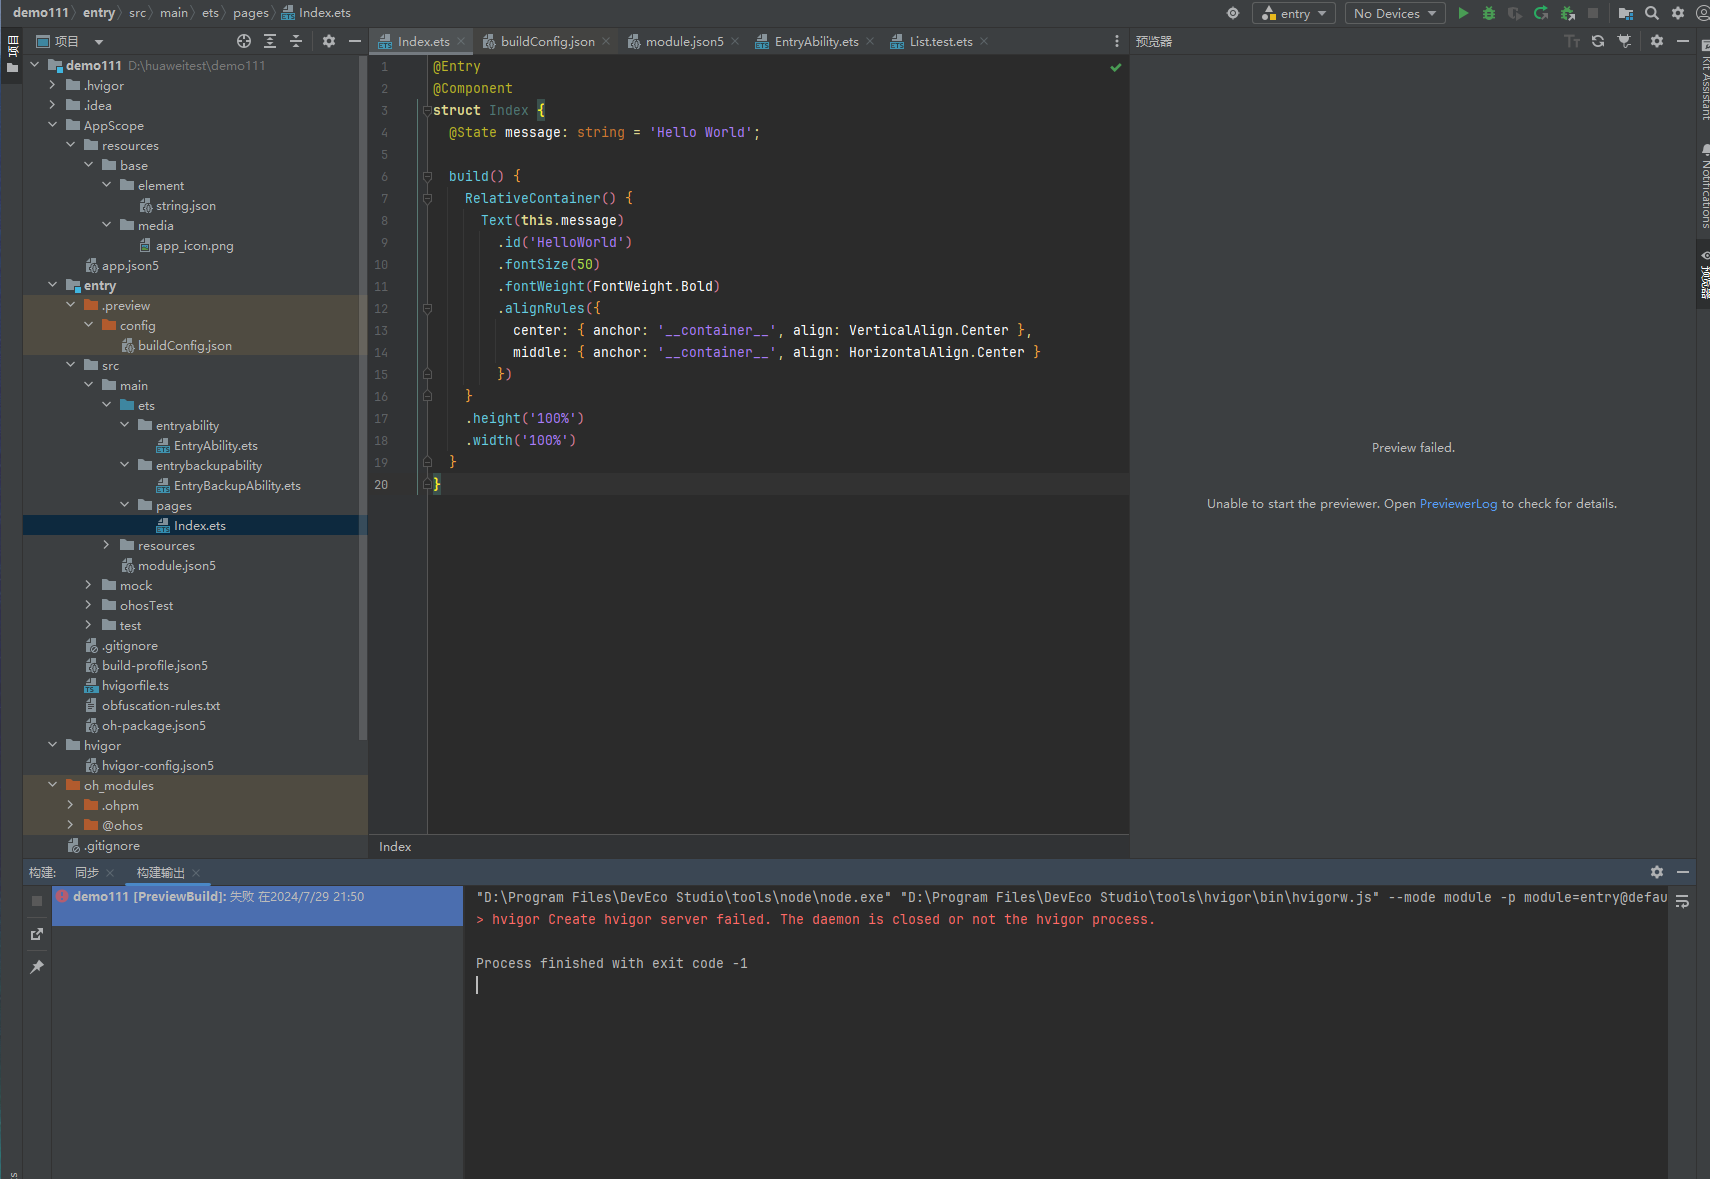This screenshot has width=1710, height=1179.
Task: Open project panel options gear
Action: (x=329, y=41)
